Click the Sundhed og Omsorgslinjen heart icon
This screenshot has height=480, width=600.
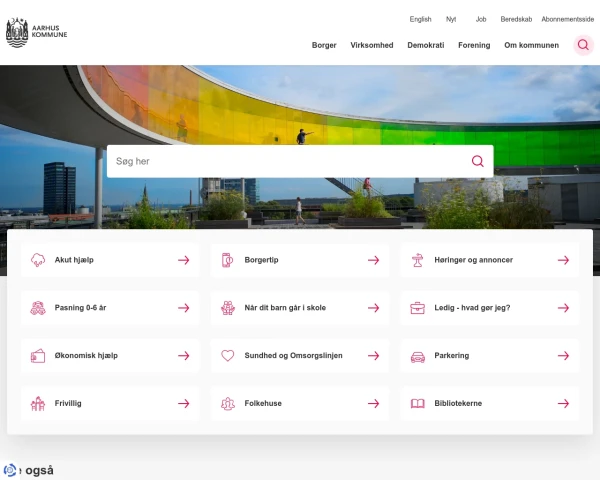228,356
